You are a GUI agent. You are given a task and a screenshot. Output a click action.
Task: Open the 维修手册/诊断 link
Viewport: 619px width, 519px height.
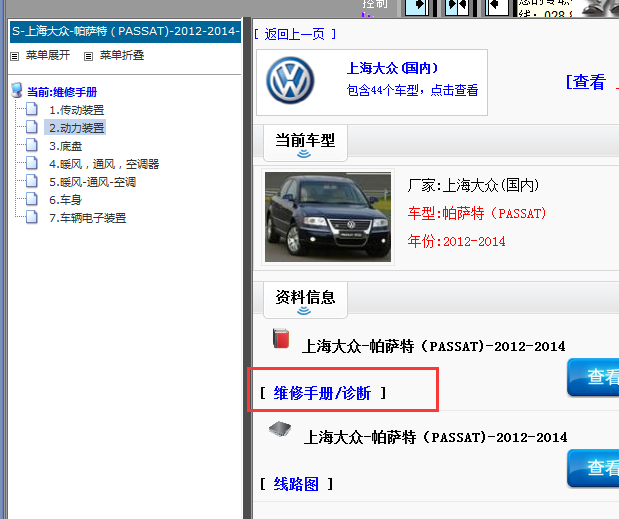pyautogui.click(x=322, y=393)
